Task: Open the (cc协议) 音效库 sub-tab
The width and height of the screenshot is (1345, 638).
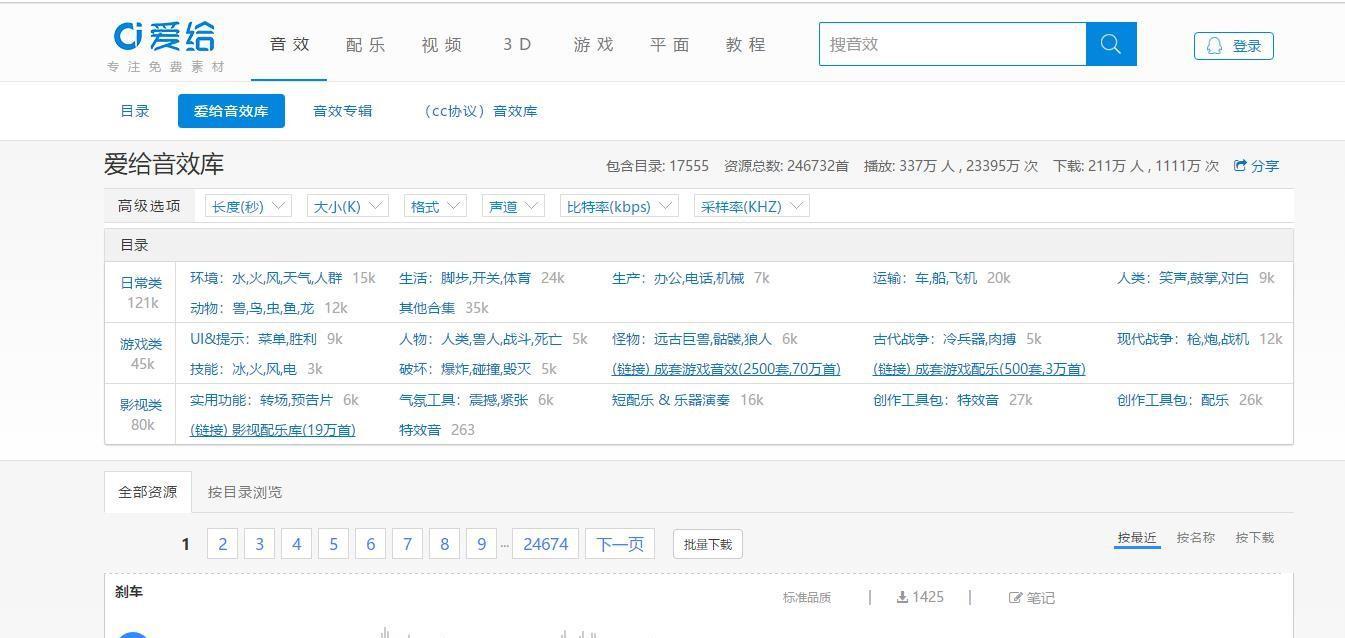Action: (x=480, y=111)
